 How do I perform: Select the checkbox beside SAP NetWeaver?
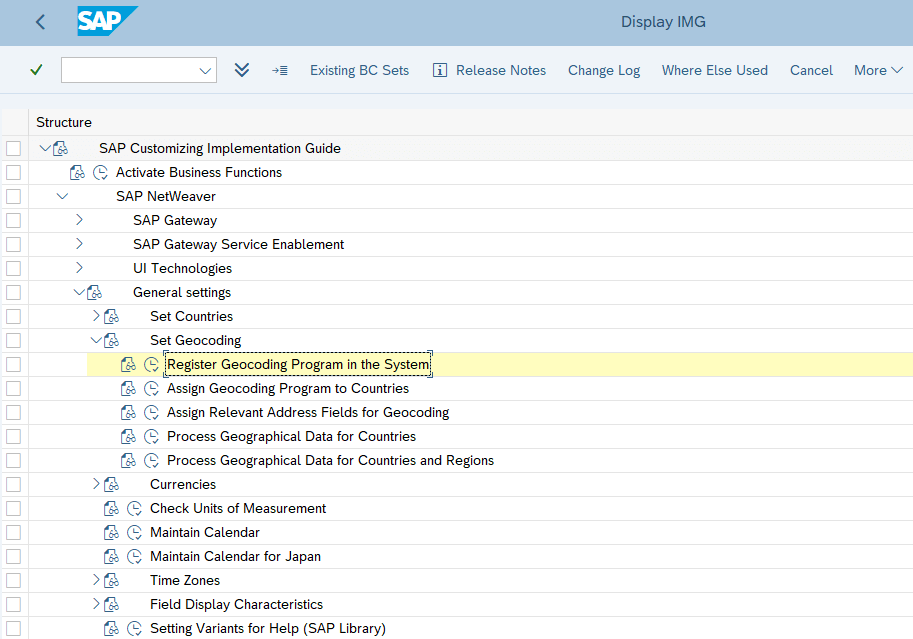pyautogui.click(x=13, y=196)
